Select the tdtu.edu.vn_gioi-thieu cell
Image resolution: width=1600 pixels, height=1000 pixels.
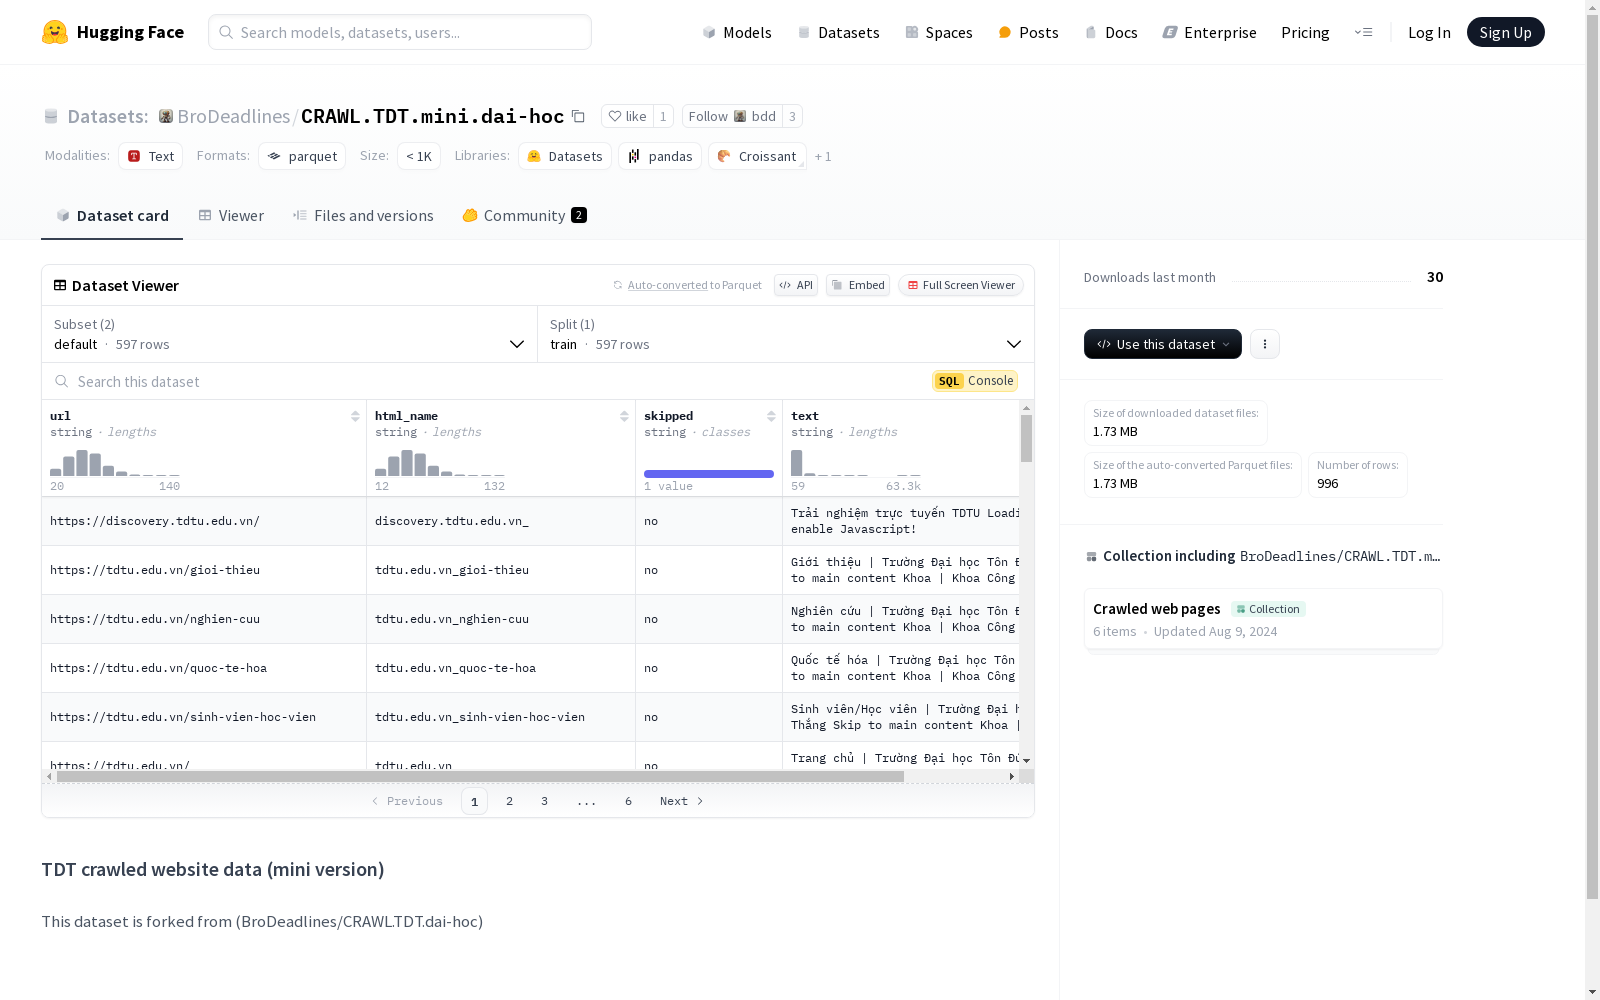(x=501, y=570)
